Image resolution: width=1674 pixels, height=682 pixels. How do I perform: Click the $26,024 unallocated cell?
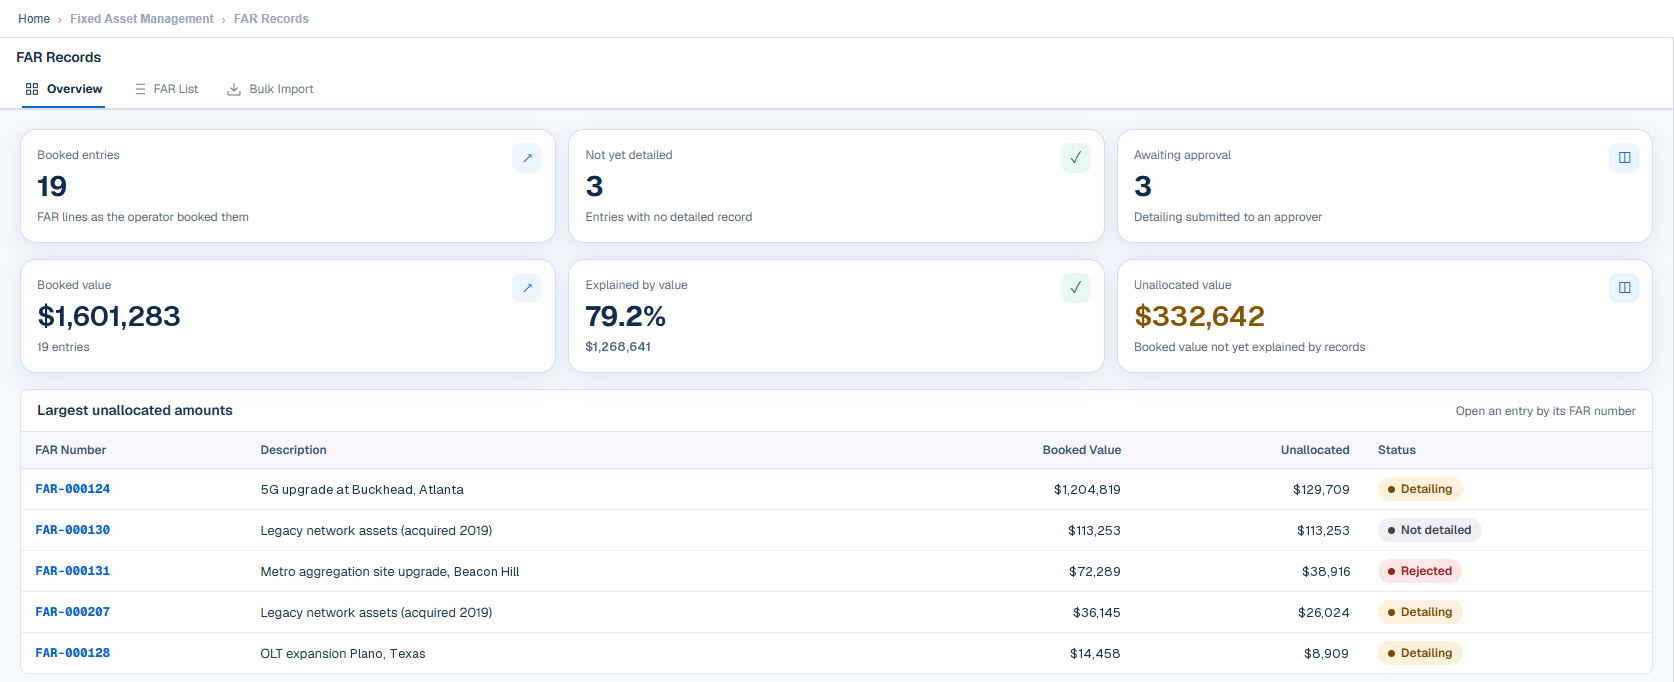[1324, 613]
